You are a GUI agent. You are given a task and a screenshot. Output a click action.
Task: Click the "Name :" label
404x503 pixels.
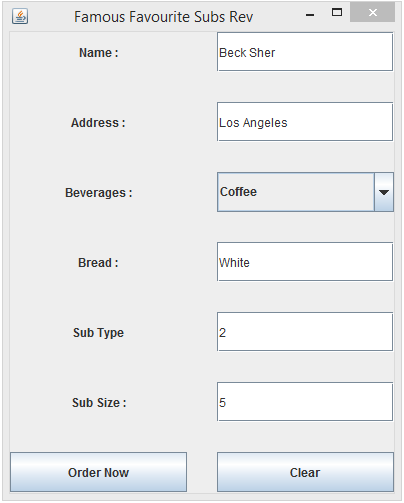(99, 53)
